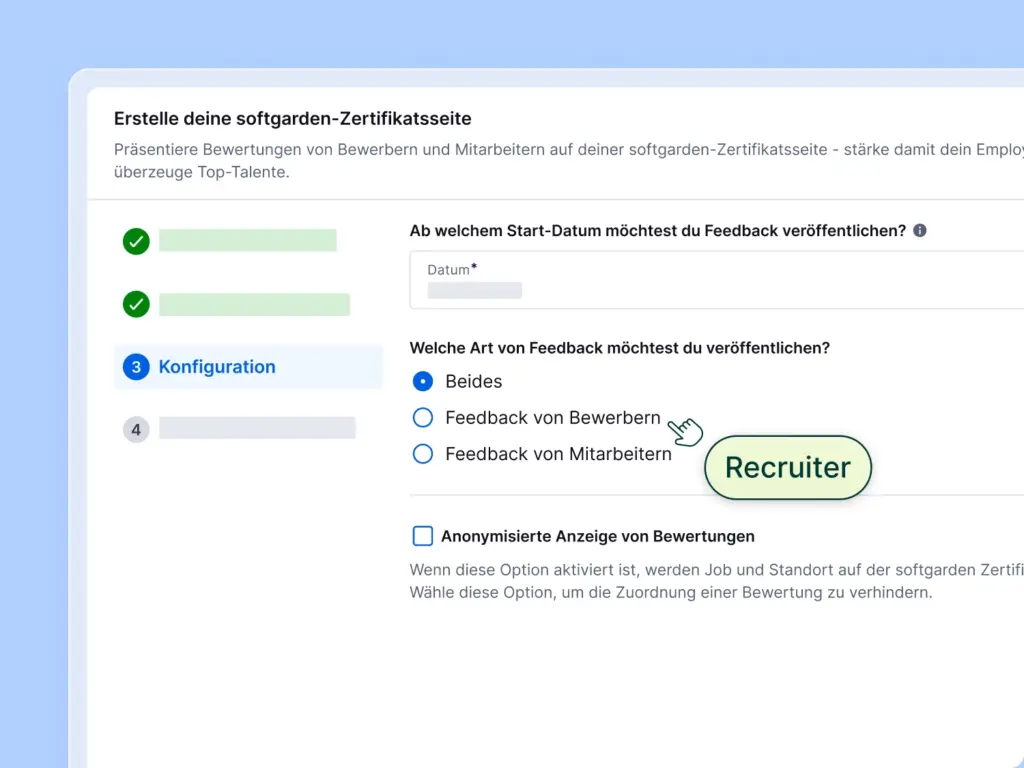Click the step 3 number badge
The image size is (1024, 768).
pos(135,367)
